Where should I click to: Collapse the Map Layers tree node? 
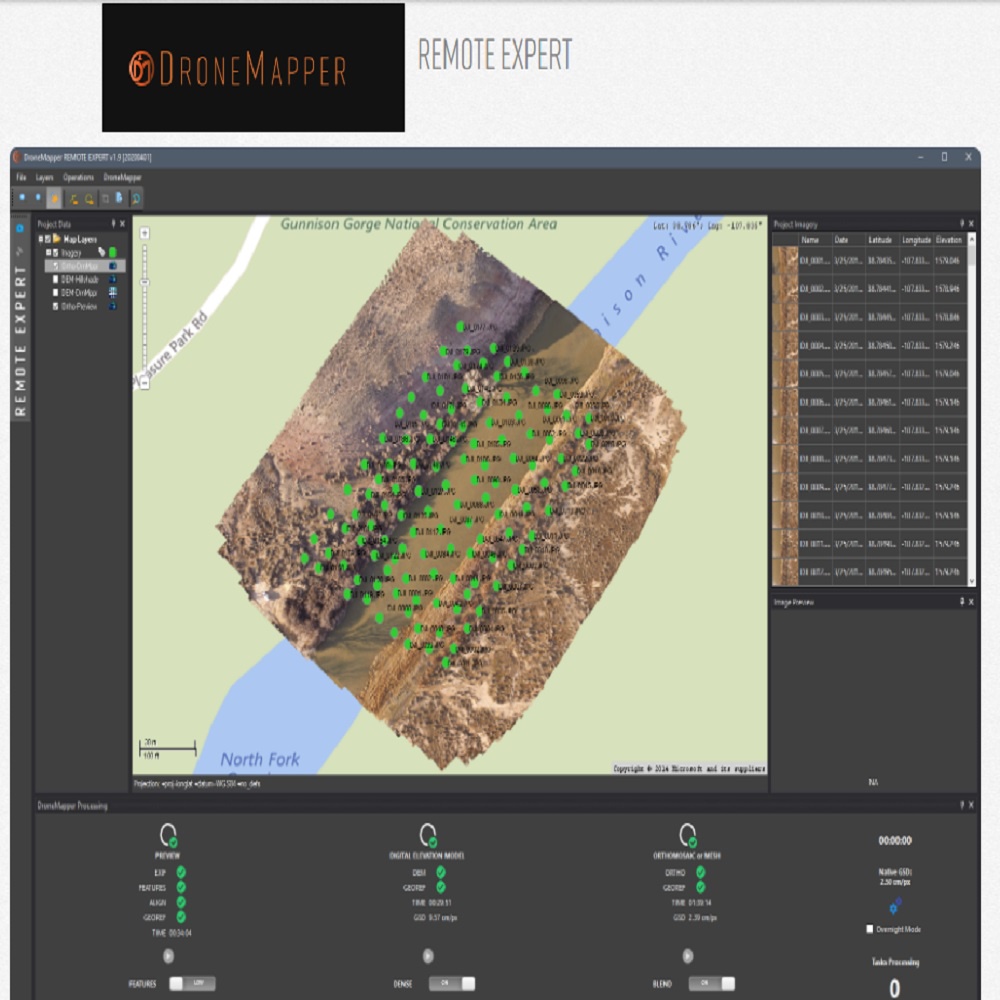[40, 239]
